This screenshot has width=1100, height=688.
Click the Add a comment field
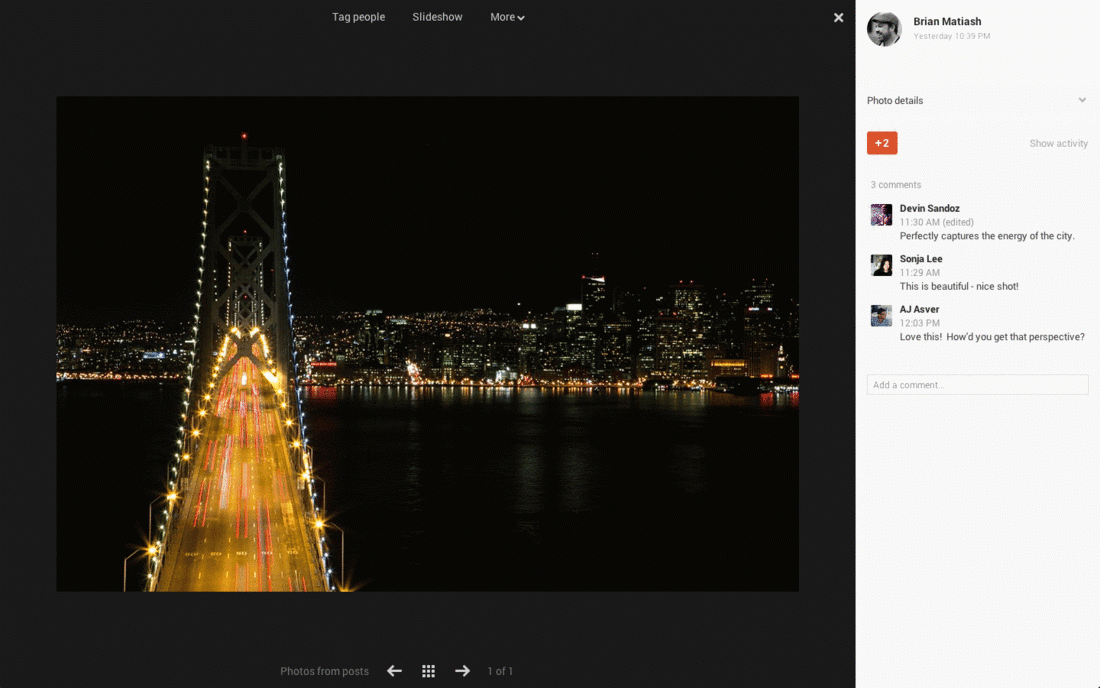pyautogui.click(x=977, y=385)
